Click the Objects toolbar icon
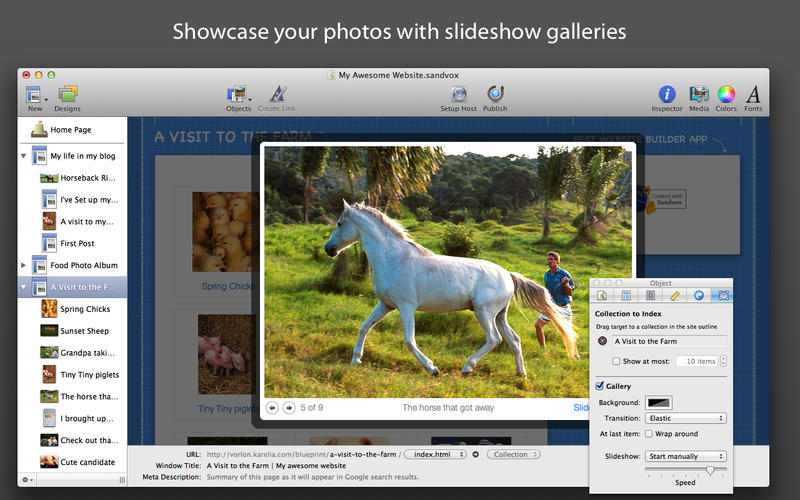Viewport: 800px width, 500px height. [238, 96]
